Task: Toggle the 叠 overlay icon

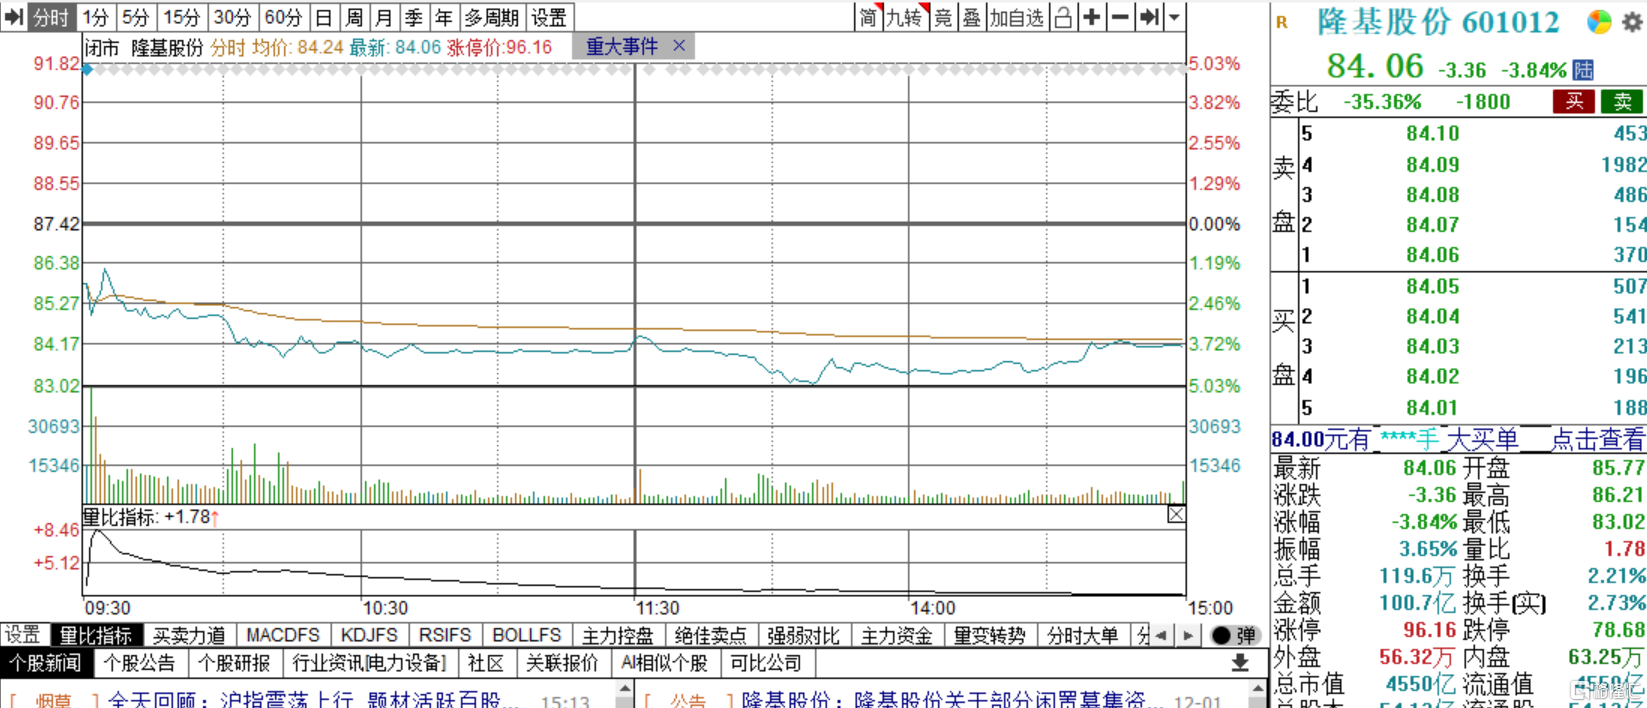Action: click(x=971, y=17)
